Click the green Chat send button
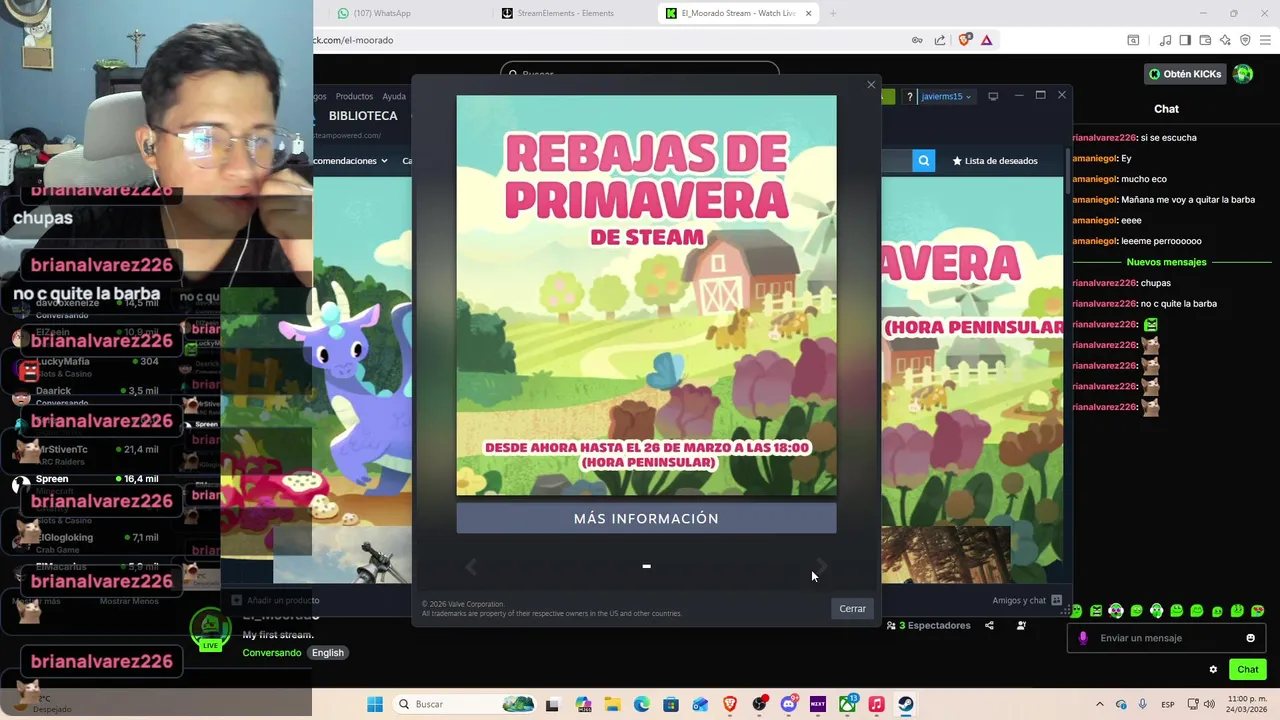The image size is (1280, 720). 1248,670
